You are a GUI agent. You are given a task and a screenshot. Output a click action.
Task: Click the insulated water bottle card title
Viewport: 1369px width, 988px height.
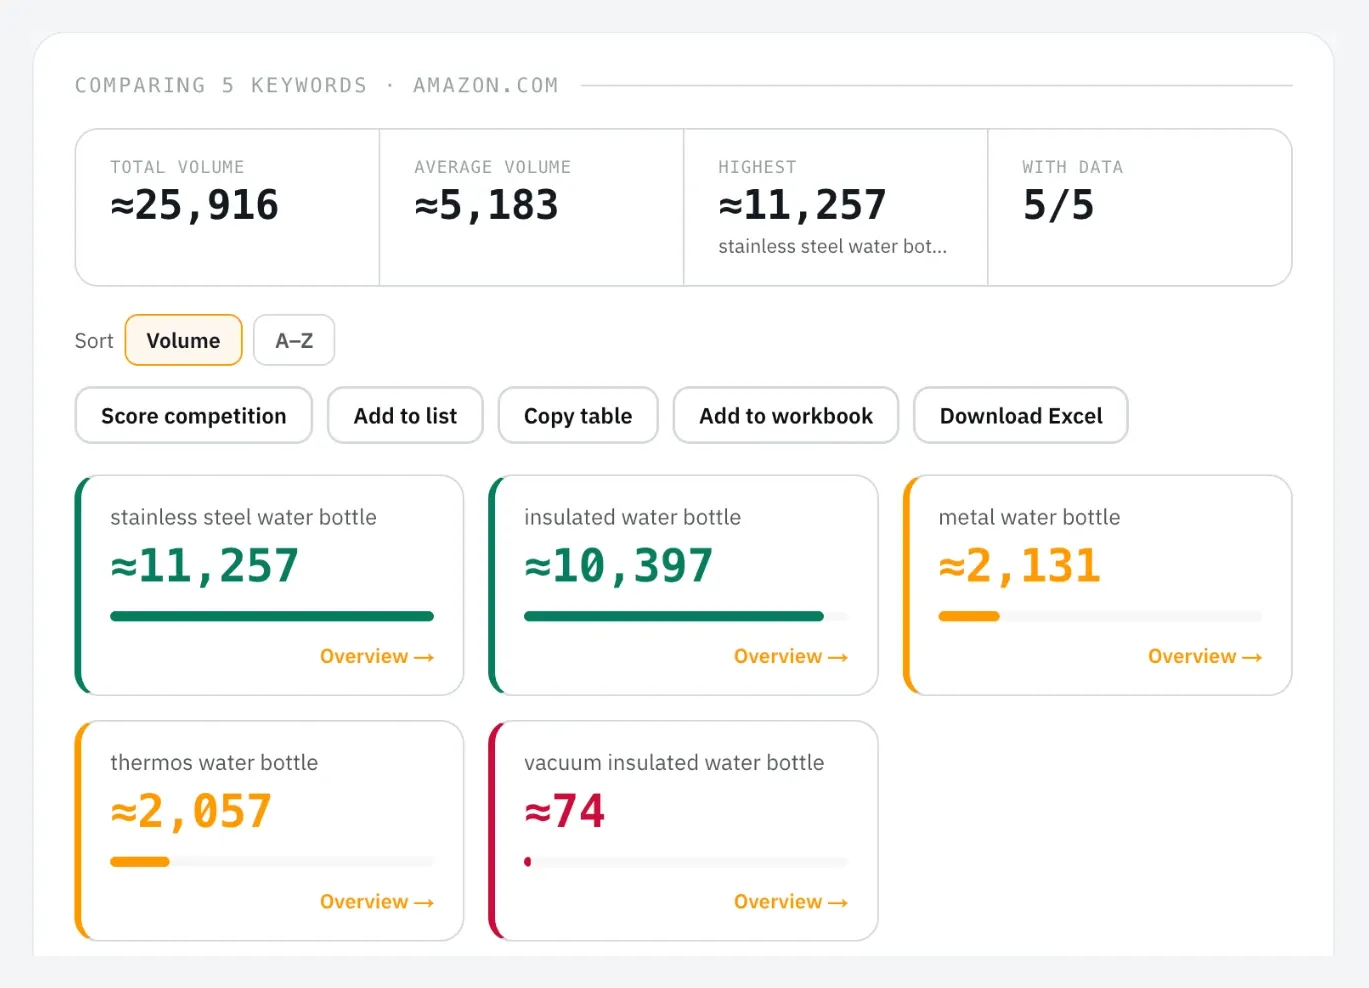click(632, 517)
